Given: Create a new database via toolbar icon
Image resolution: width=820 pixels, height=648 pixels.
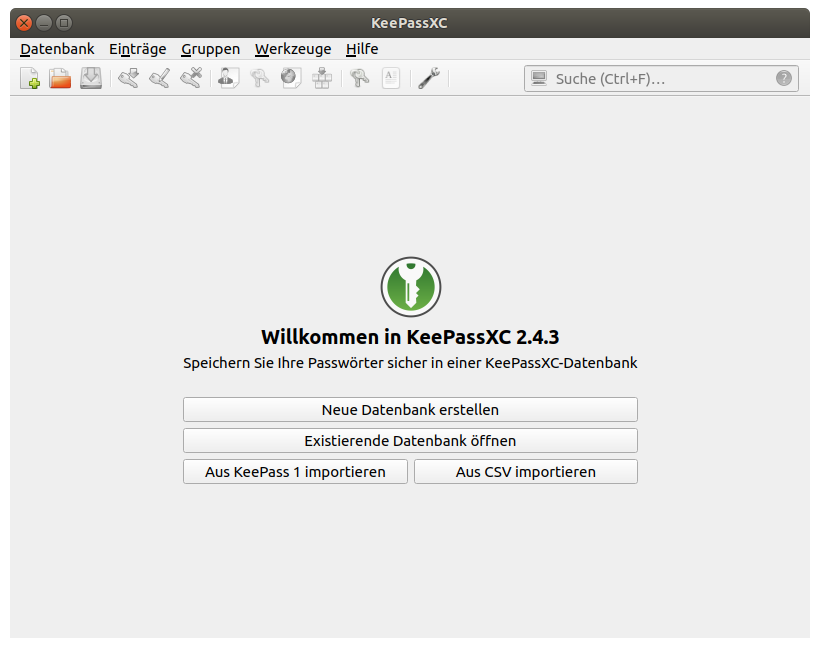Looking at the screenshot, I should click(x=29, y=78).
